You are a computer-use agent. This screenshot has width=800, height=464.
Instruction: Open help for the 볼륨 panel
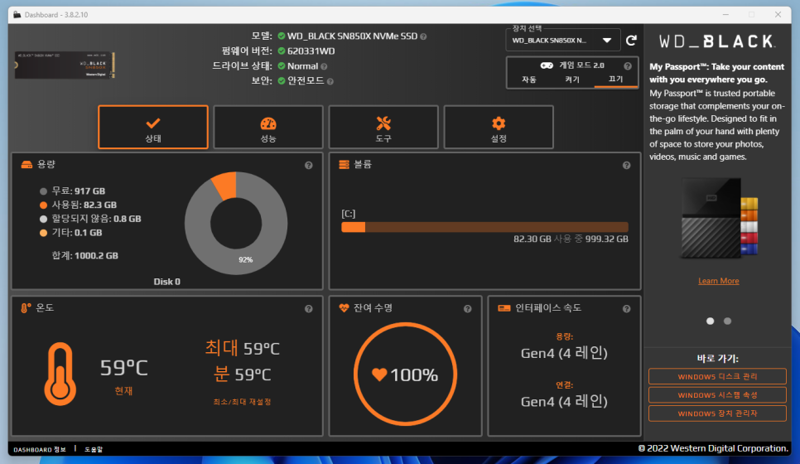tap(627, 165)
